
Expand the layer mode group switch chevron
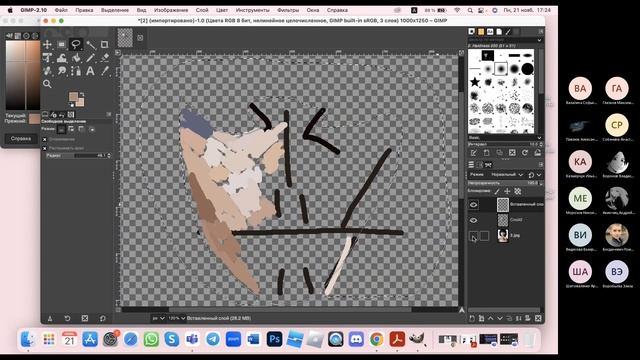click(x=539, y=175)
